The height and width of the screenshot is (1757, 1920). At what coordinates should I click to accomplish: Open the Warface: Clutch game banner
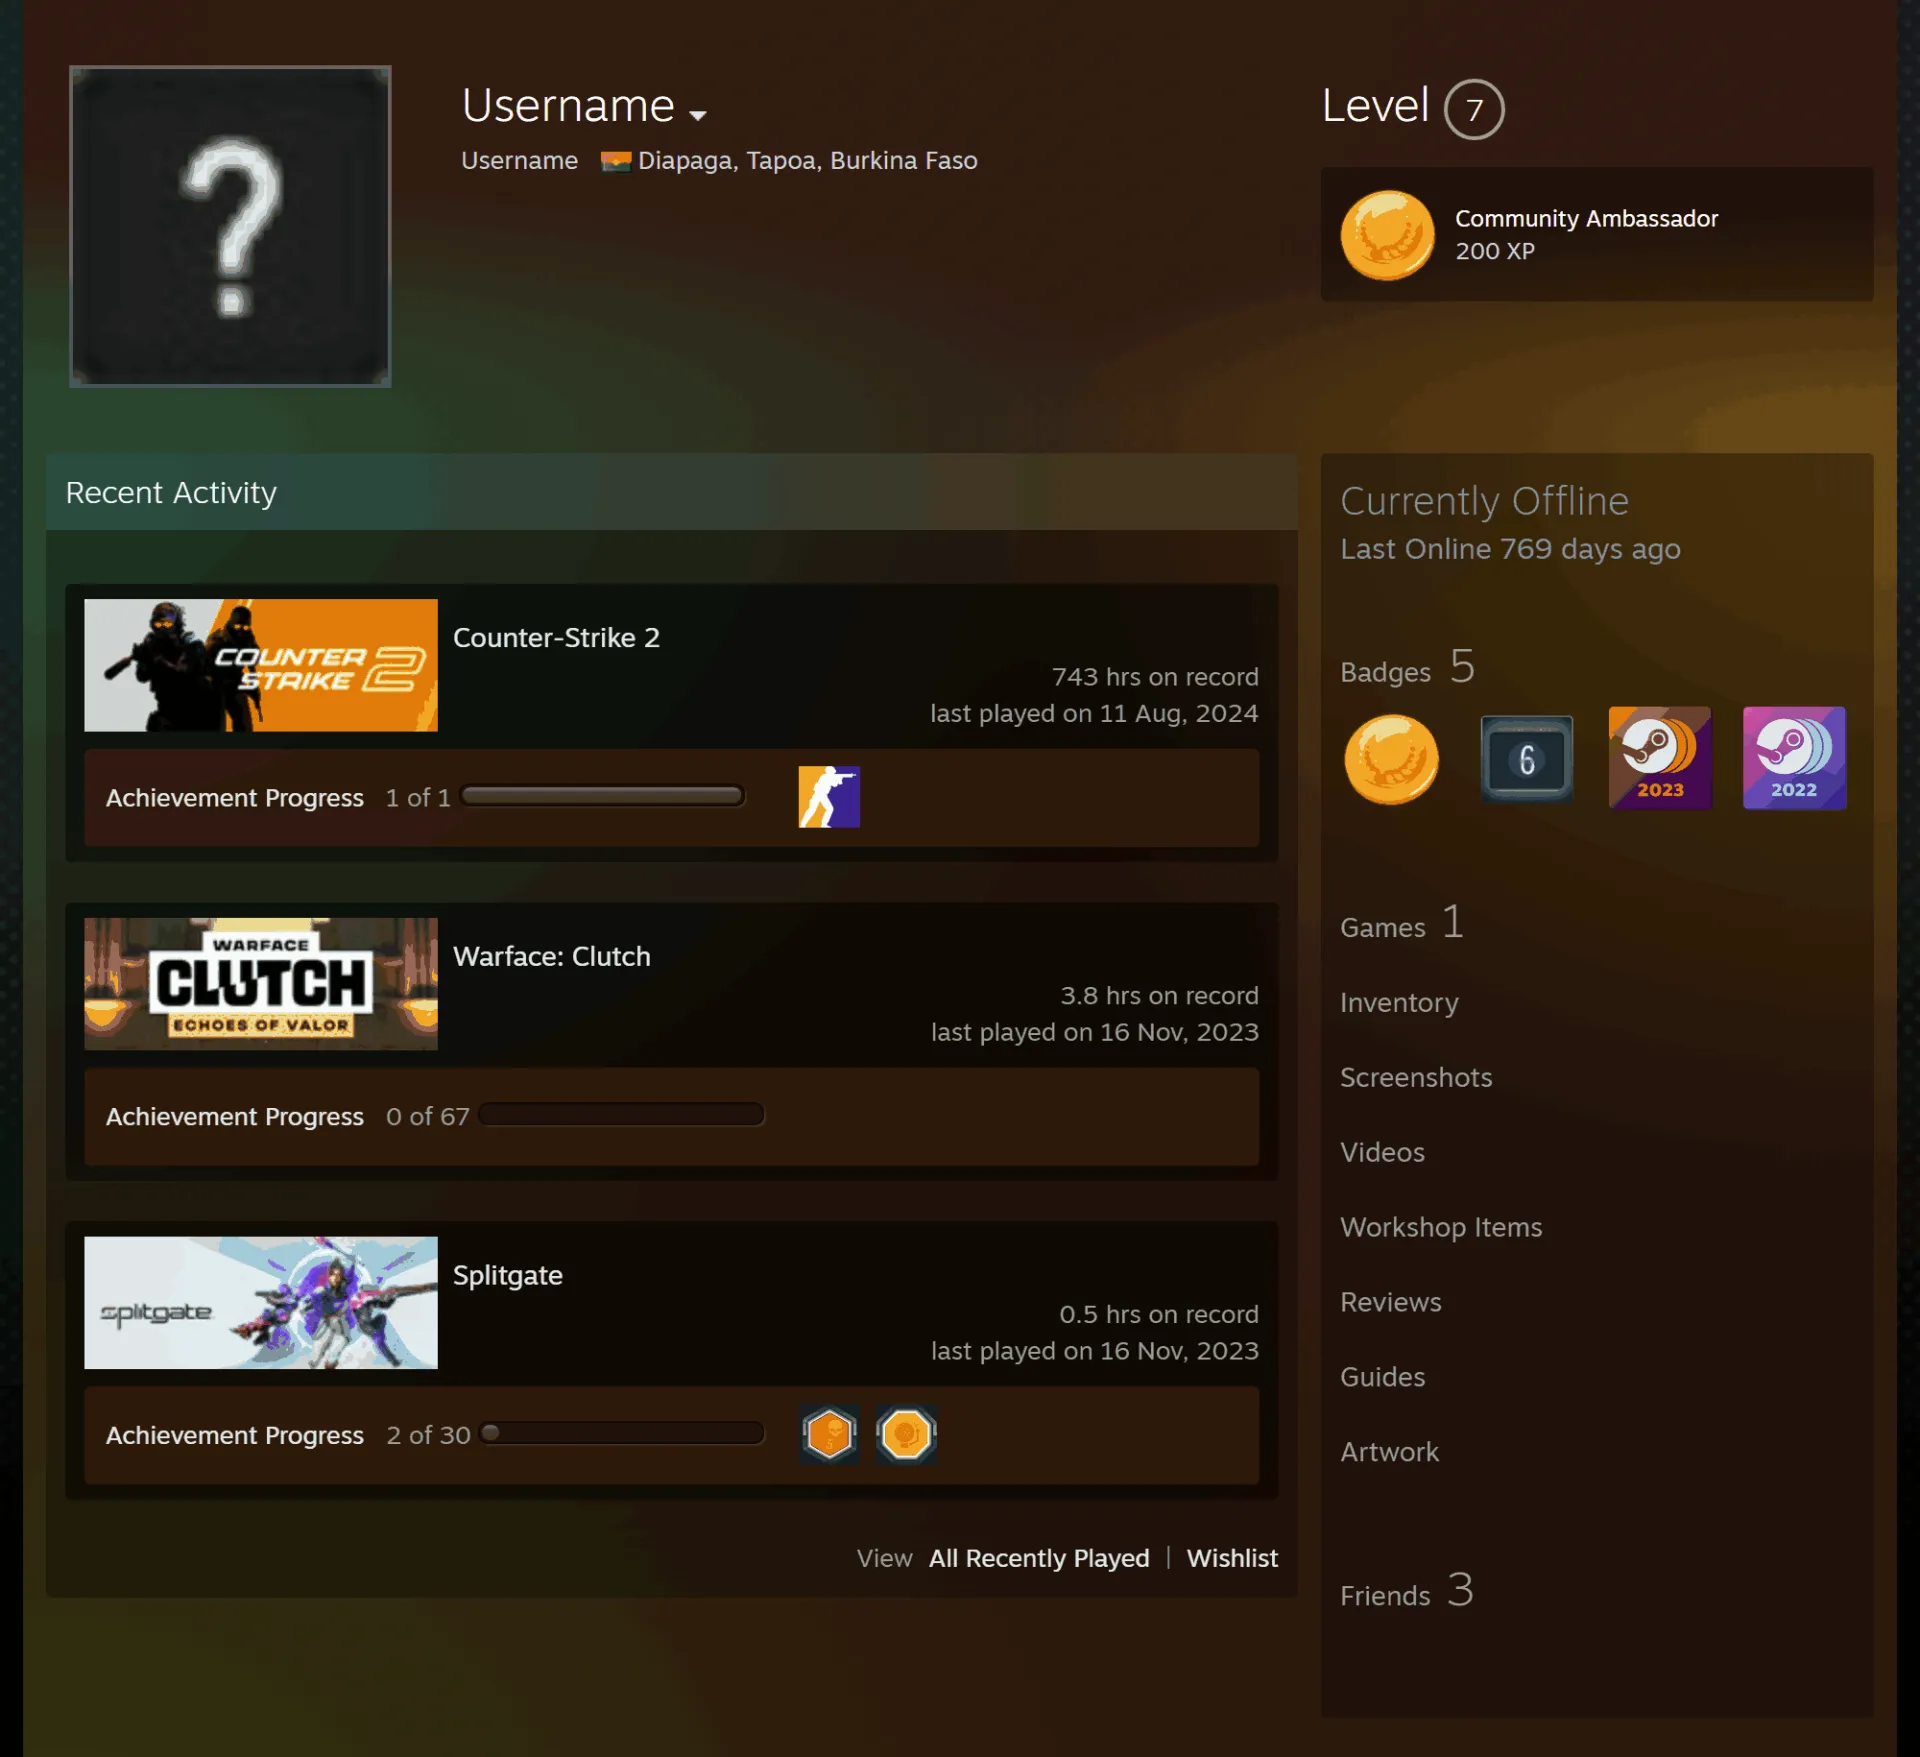point(261,984)
